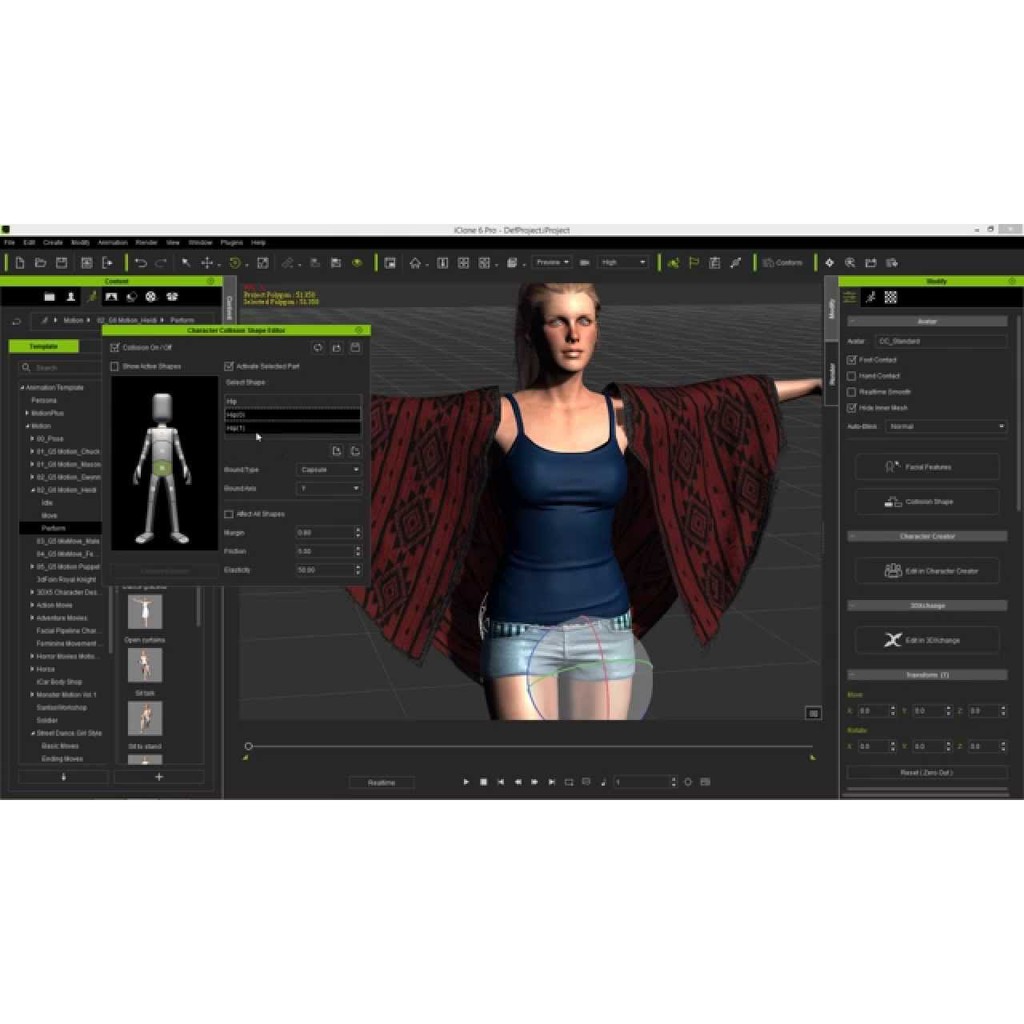
Task: Open the Avatar tab icon in Content panel
Action: 70,297
